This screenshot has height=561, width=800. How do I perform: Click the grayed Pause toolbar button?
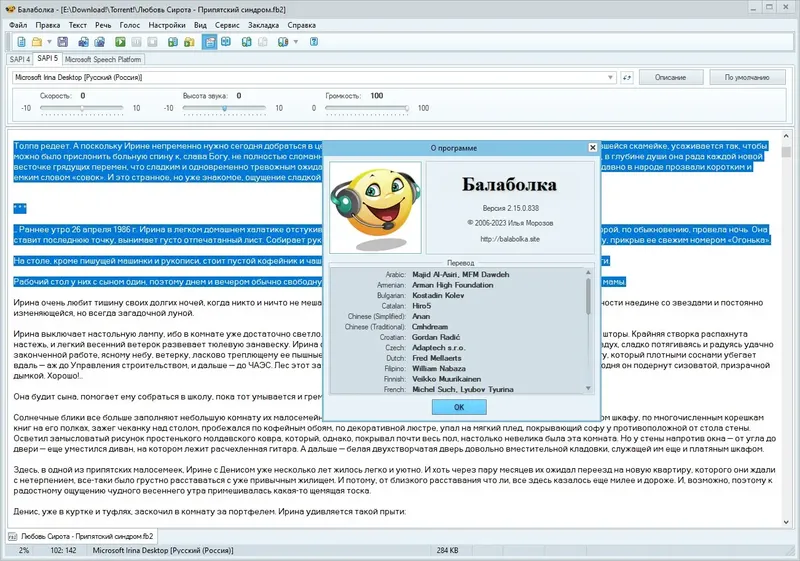(136, 42)
